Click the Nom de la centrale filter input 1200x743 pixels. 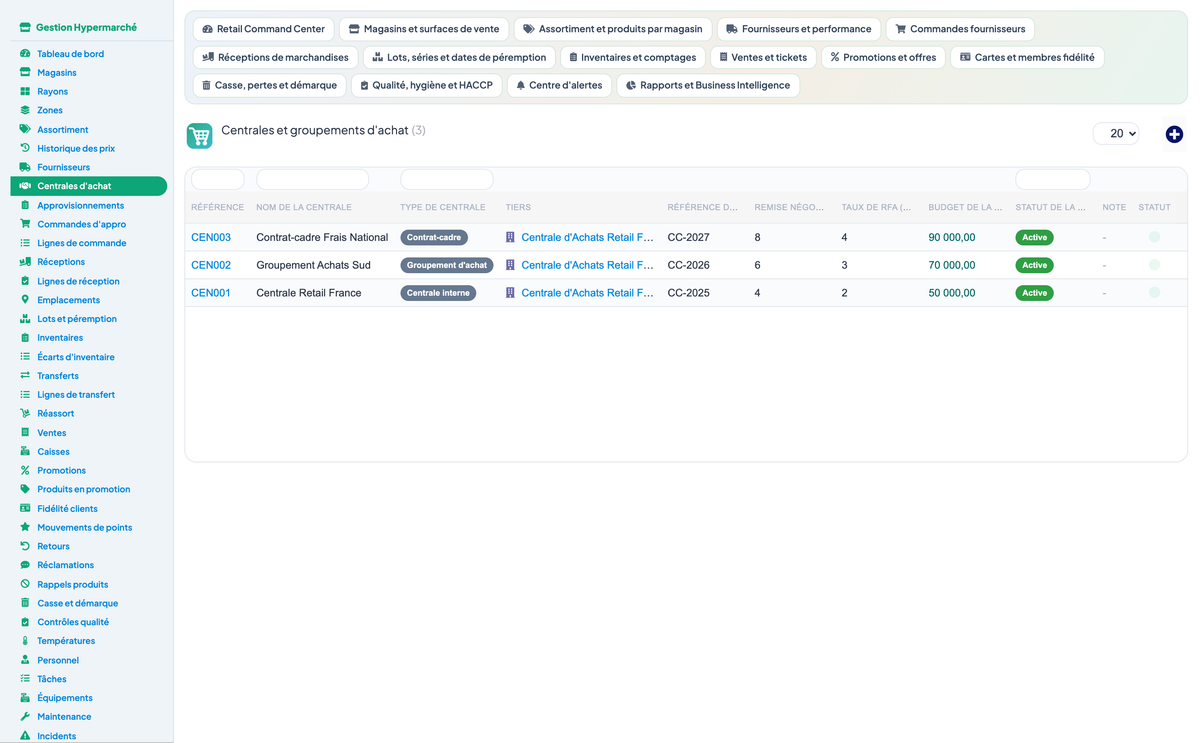coord(312,179)
